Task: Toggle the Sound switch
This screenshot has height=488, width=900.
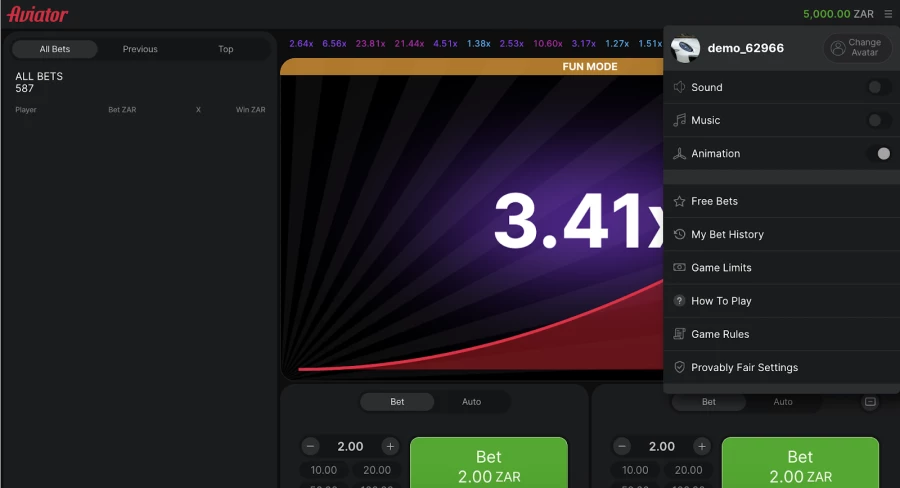Action: coord(878,87)
